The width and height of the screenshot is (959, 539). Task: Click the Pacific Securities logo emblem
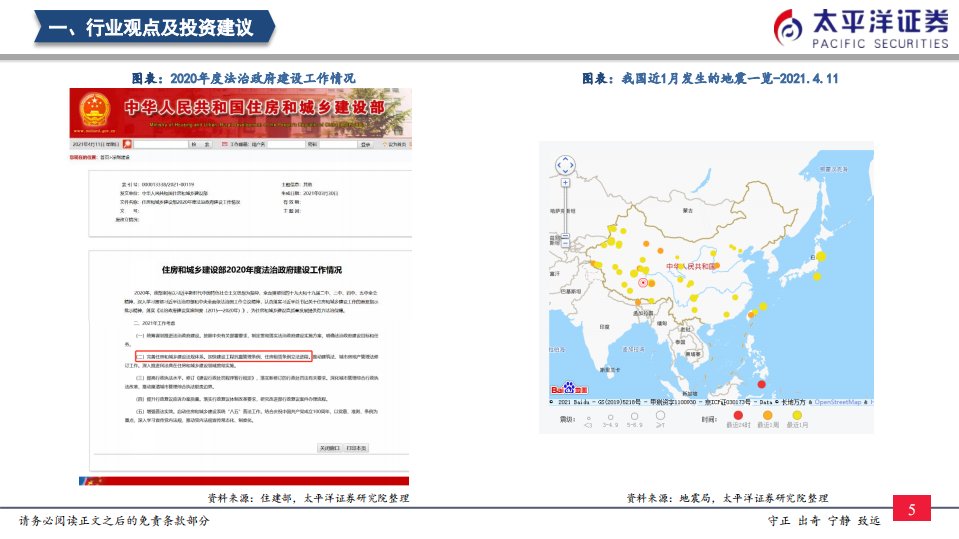click(x=788, y=28)
